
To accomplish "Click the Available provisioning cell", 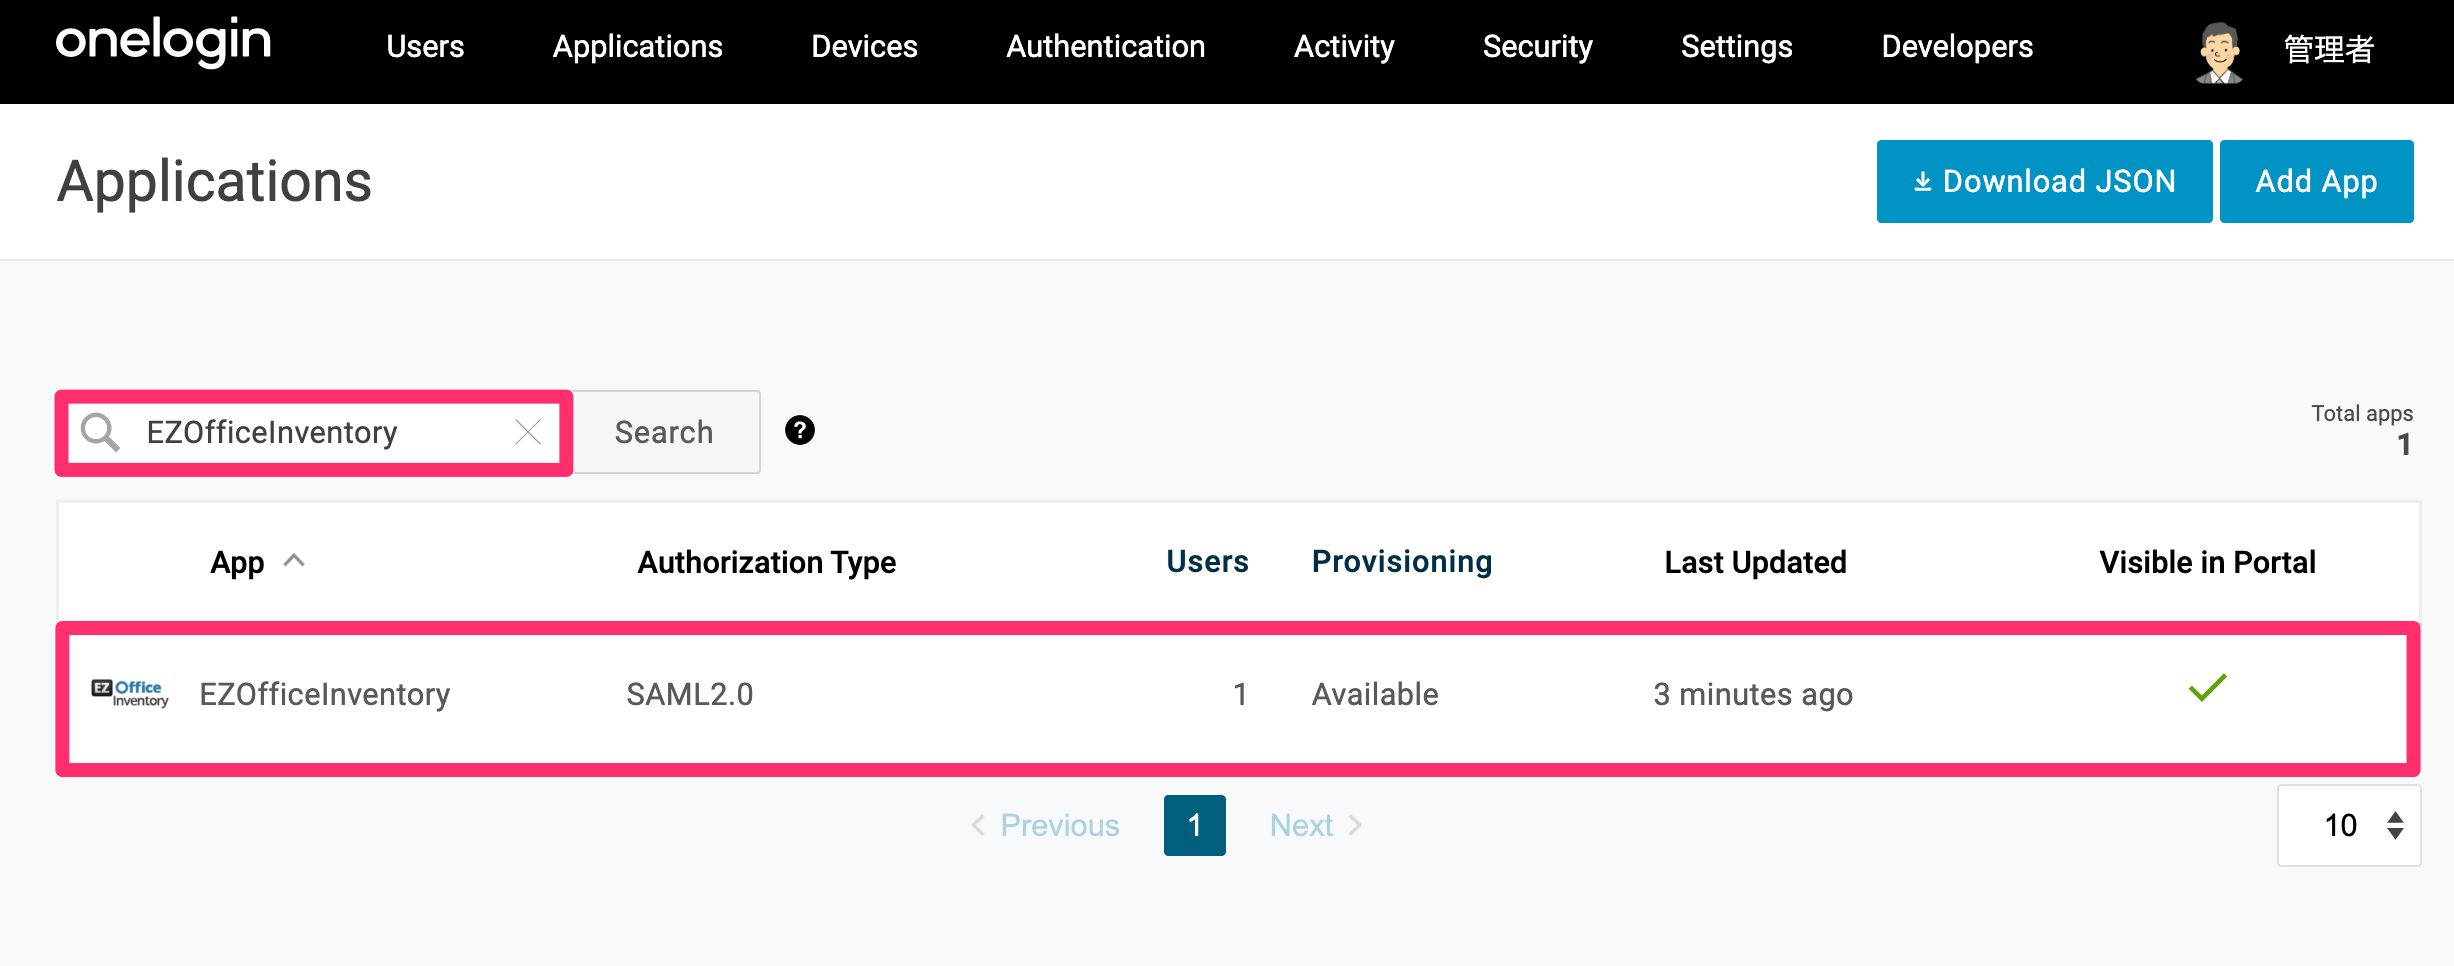I will click(x=1375, y=694).
